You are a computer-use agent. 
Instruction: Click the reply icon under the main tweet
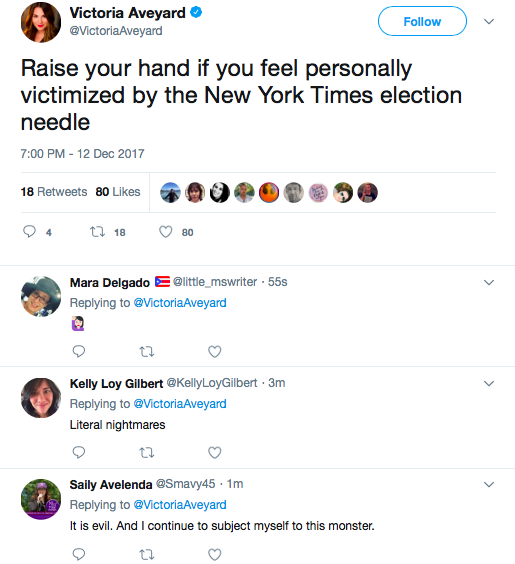pos(29,232)
